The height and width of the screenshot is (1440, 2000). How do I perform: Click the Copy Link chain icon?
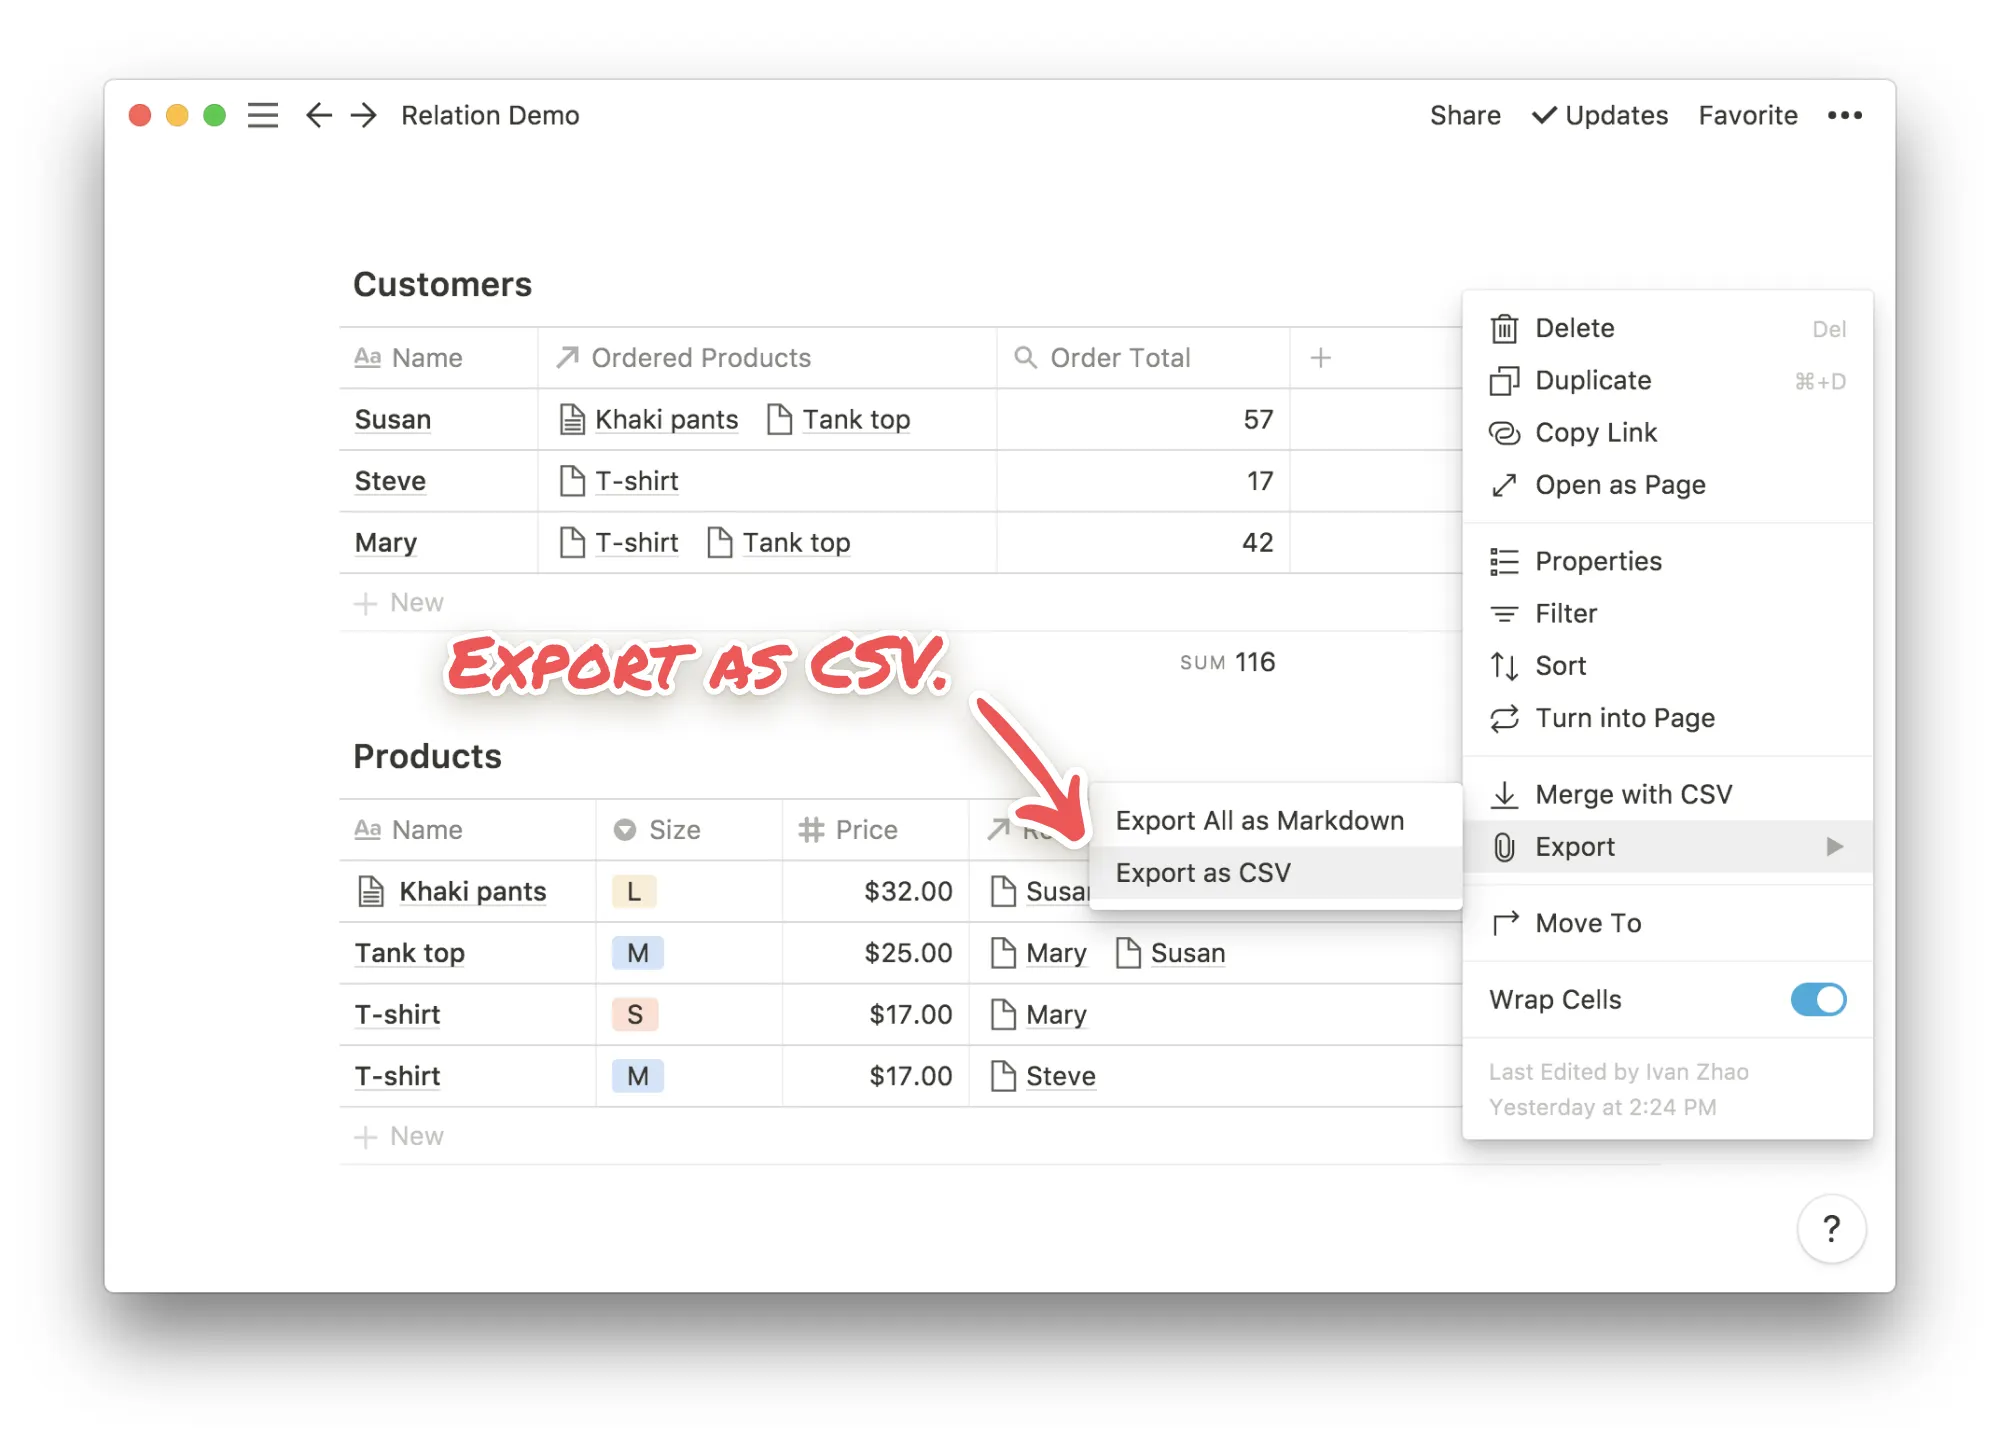click(1504, 433)
